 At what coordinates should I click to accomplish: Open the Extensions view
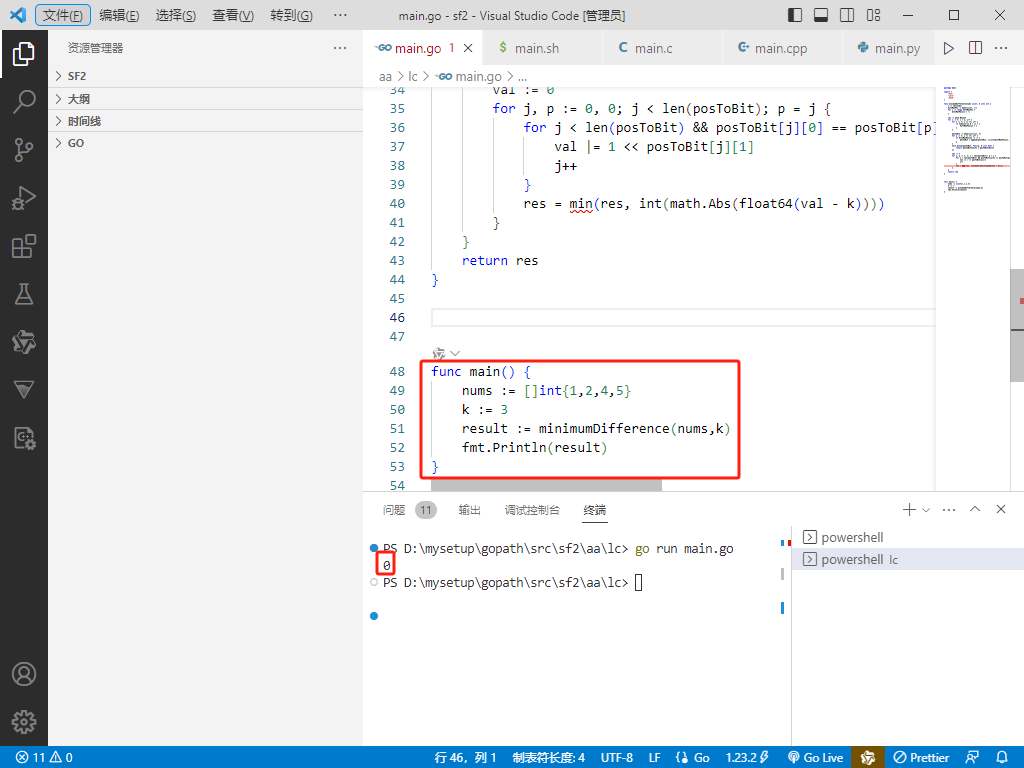(x=24, y=246)
